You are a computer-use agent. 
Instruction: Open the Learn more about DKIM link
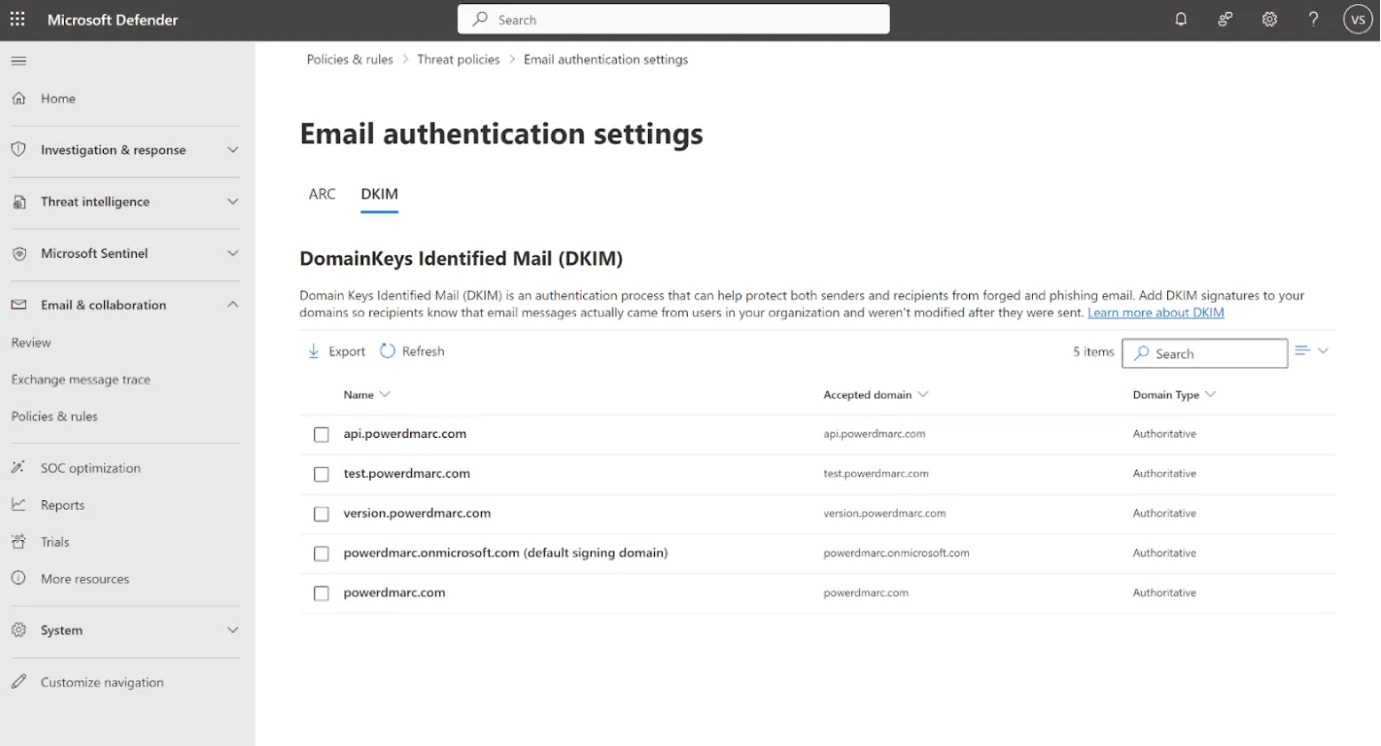coord(1155,313)
